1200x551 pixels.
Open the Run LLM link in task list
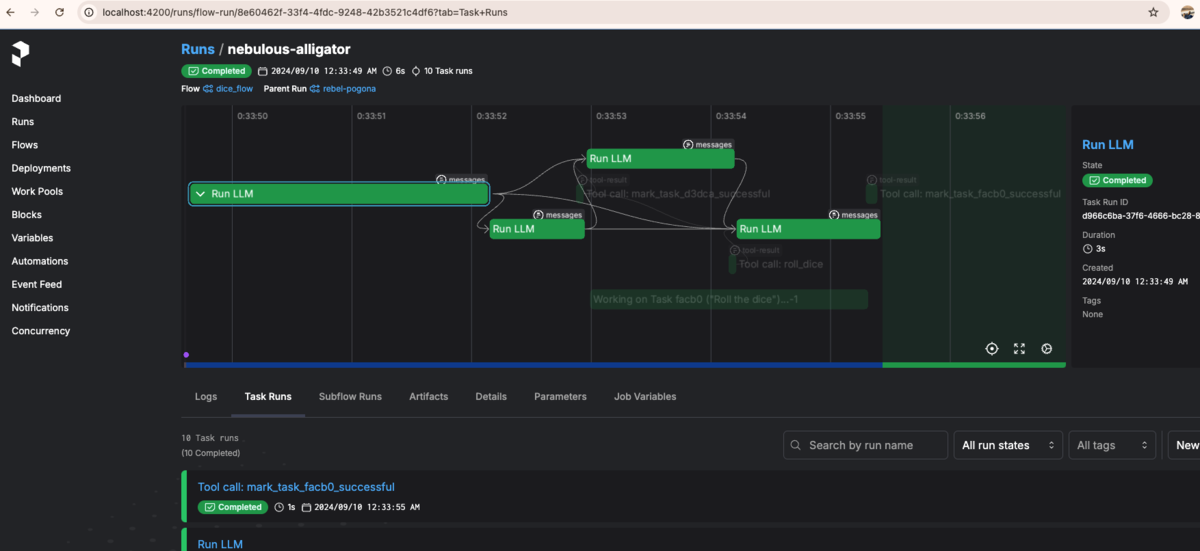(220, 544)
